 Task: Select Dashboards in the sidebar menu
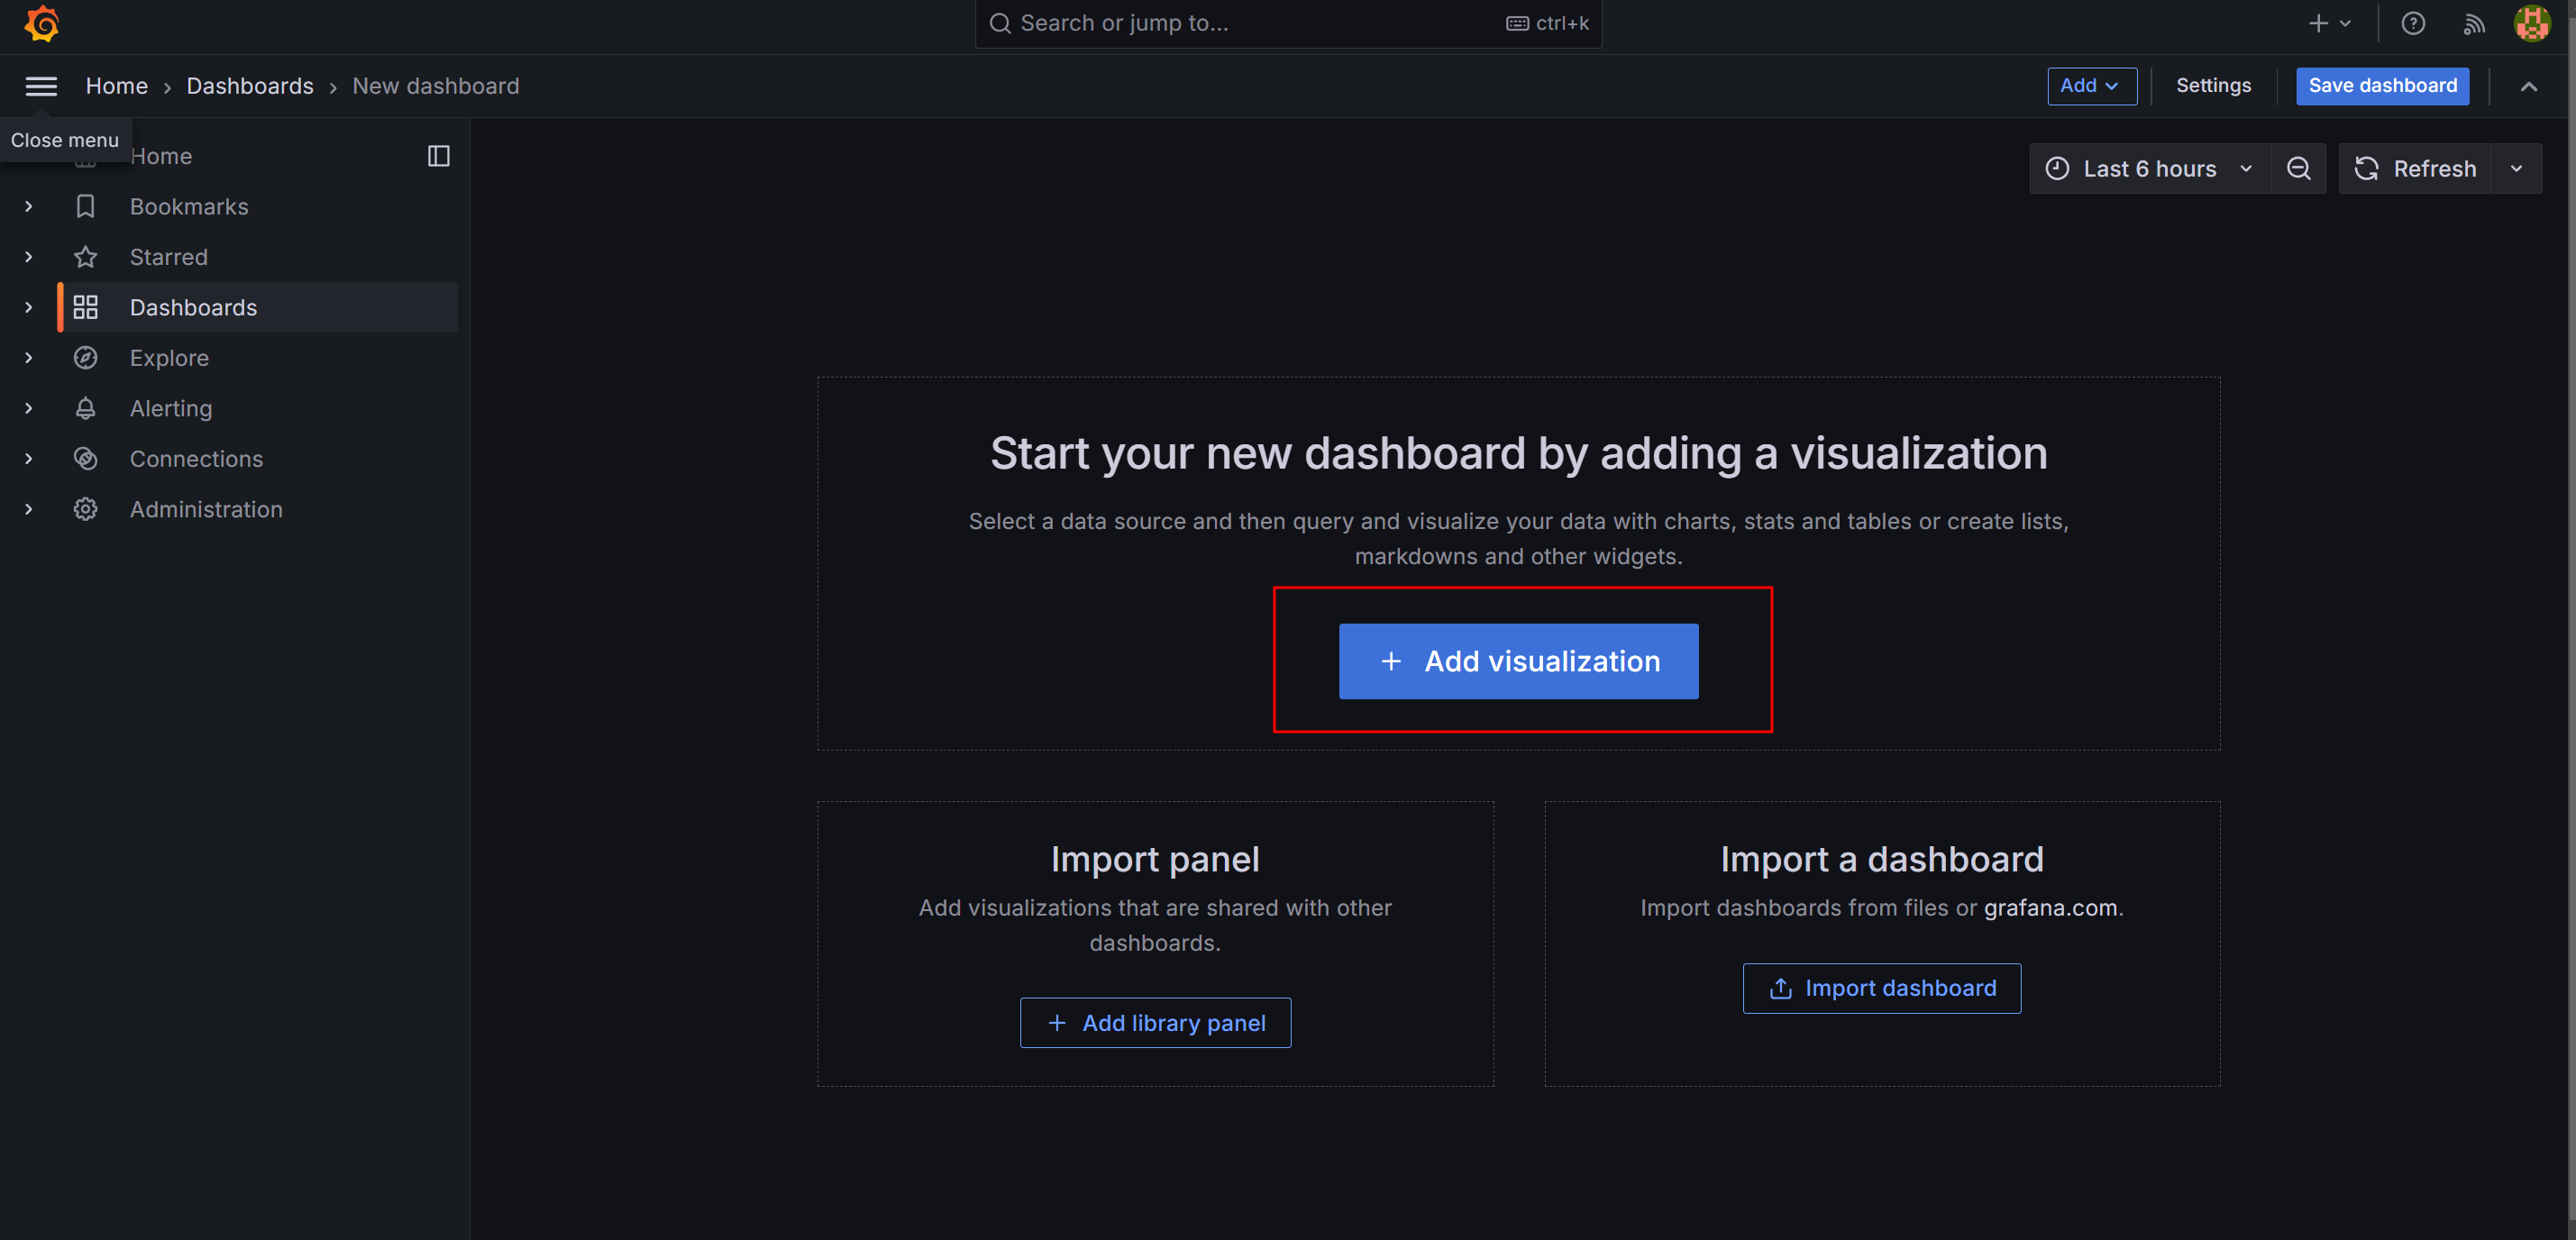tap(193, 307)
